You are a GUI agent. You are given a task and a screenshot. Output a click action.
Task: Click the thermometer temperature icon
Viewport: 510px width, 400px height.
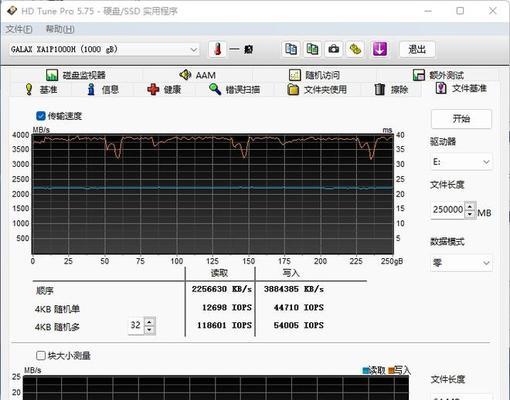coord(217,49)
